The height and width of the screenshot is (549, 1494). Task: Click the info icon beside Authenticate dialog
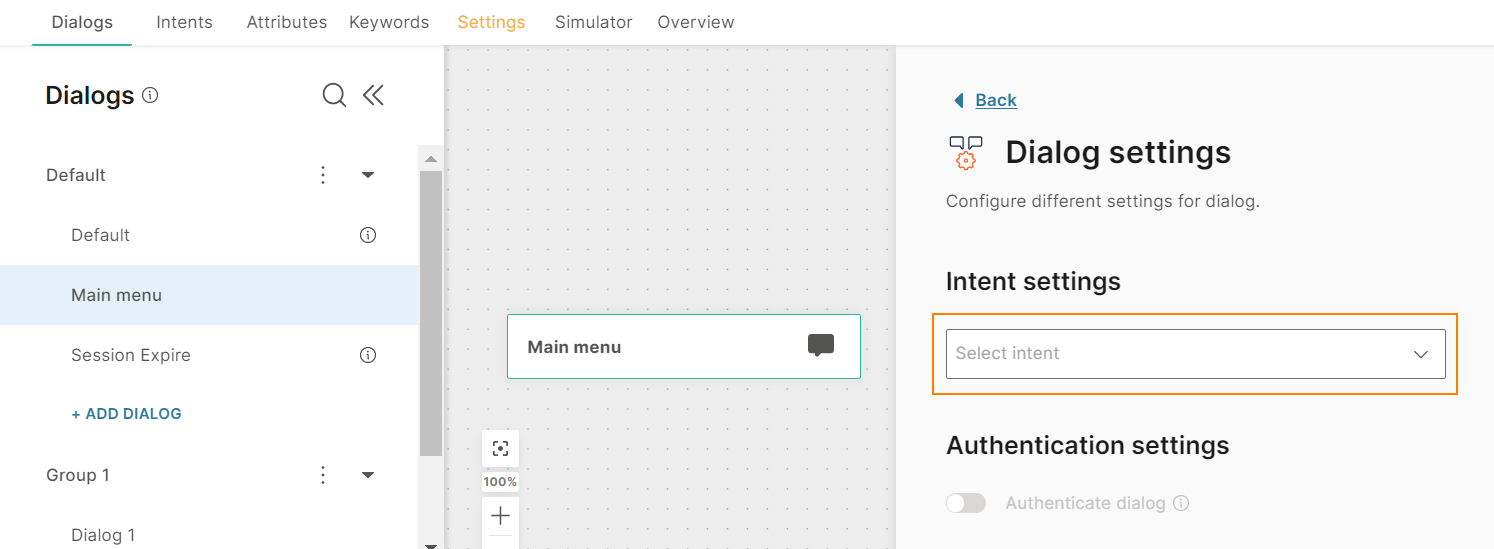(1181, 503)
